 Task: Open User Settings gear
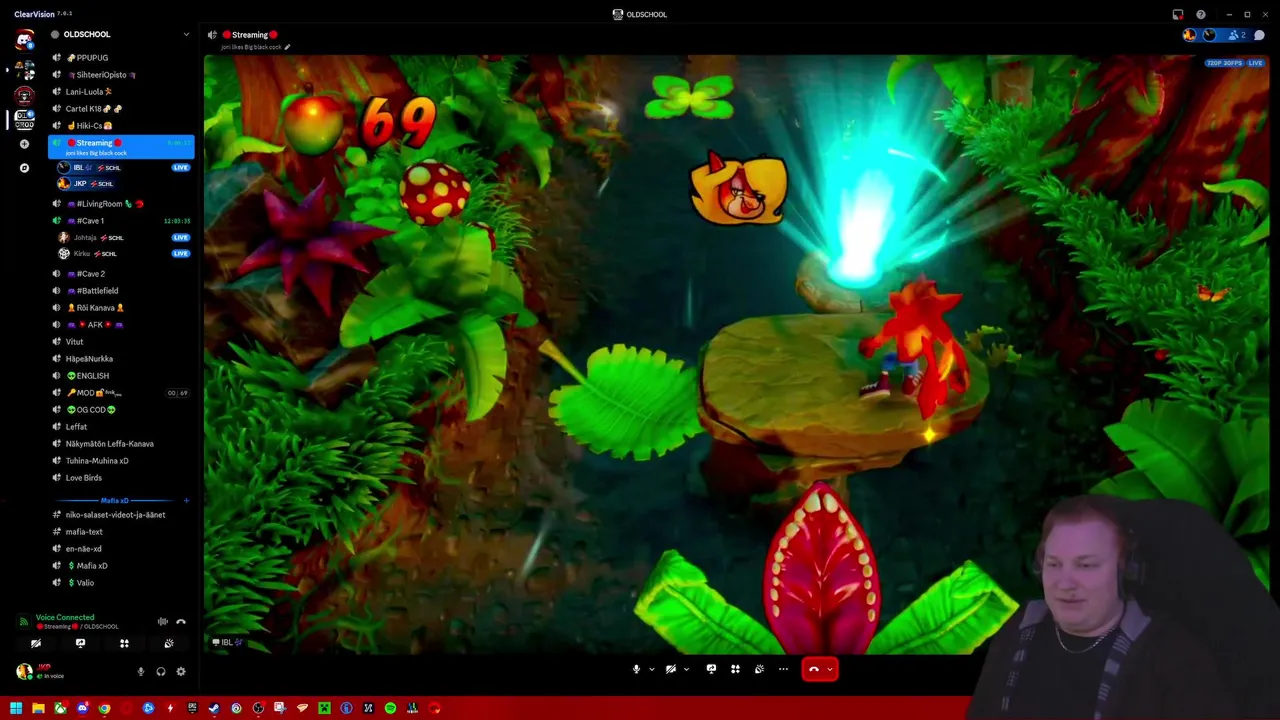pyautogui.click(x=181, y=672)
